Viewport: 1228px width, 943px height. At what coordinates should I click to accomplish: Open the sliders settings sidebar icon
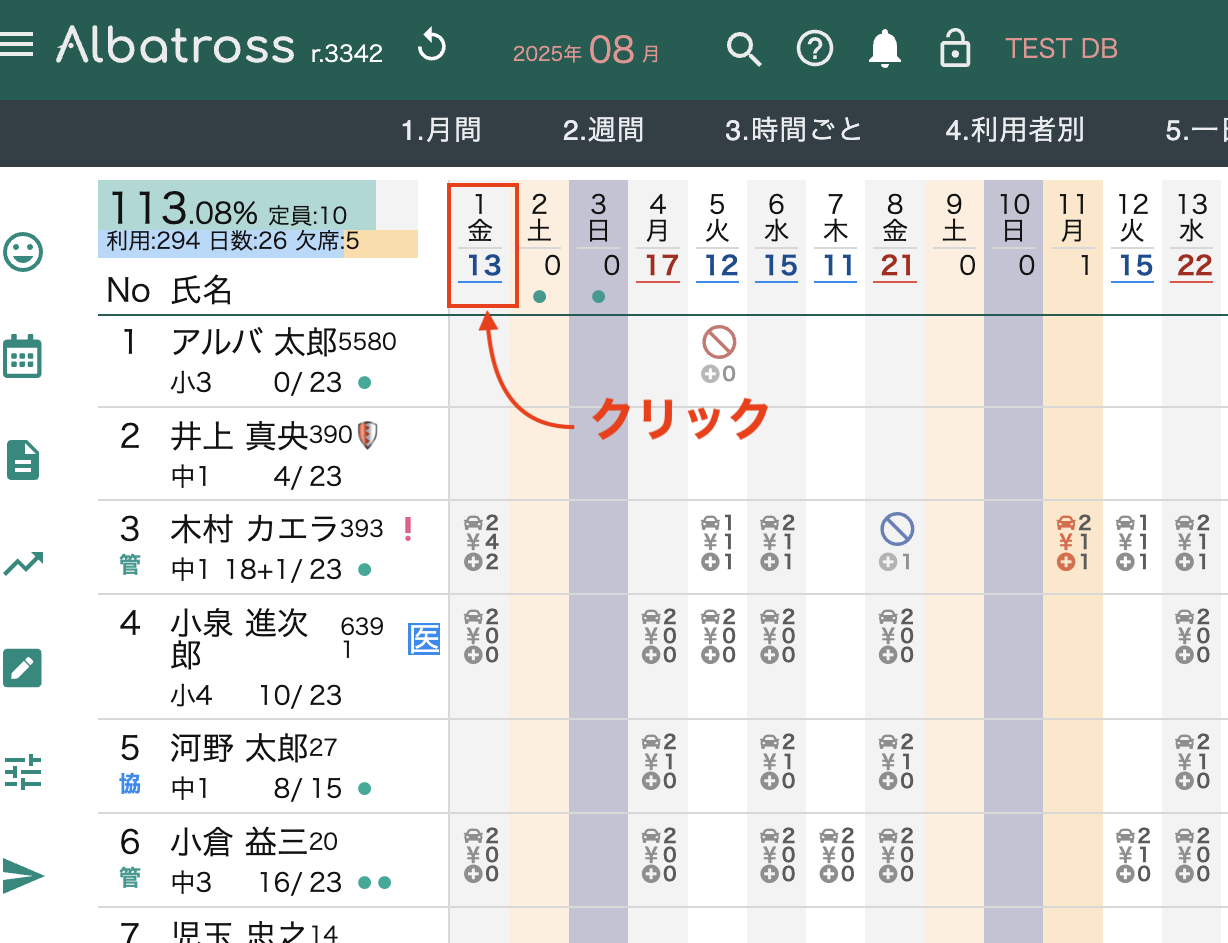[x=22, y=772]
